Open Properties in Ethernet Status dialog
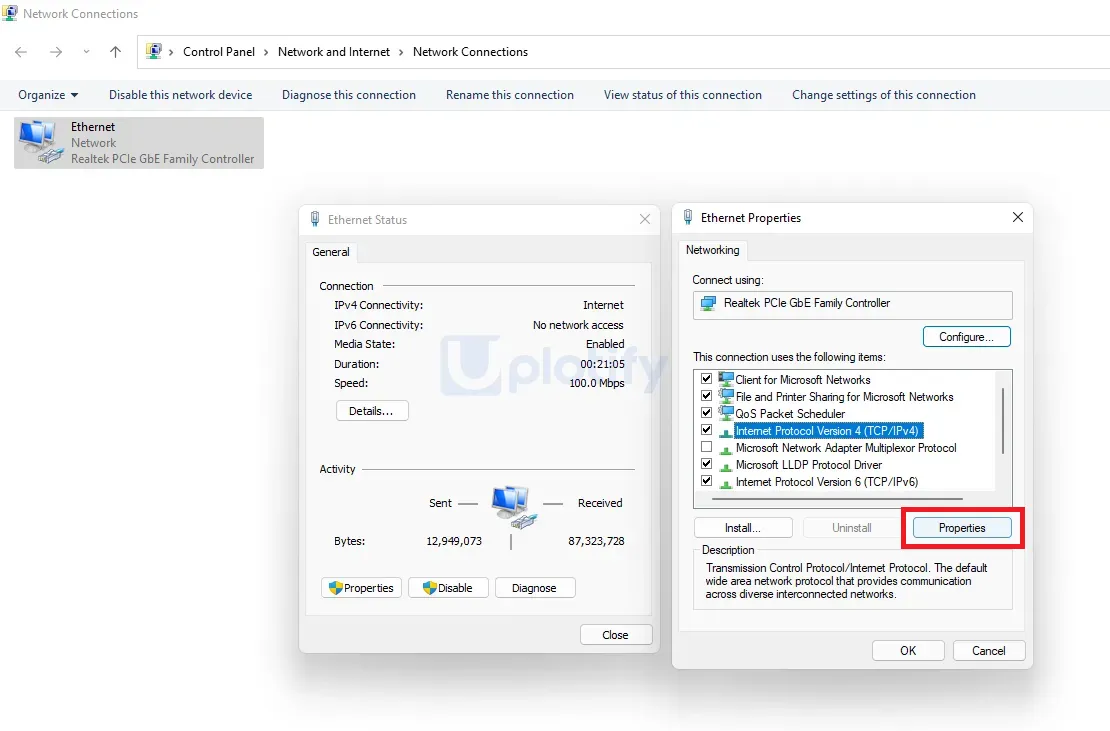Image resolution: width=1110 pixels, height=731 pixels. click(x=362, y=588)
